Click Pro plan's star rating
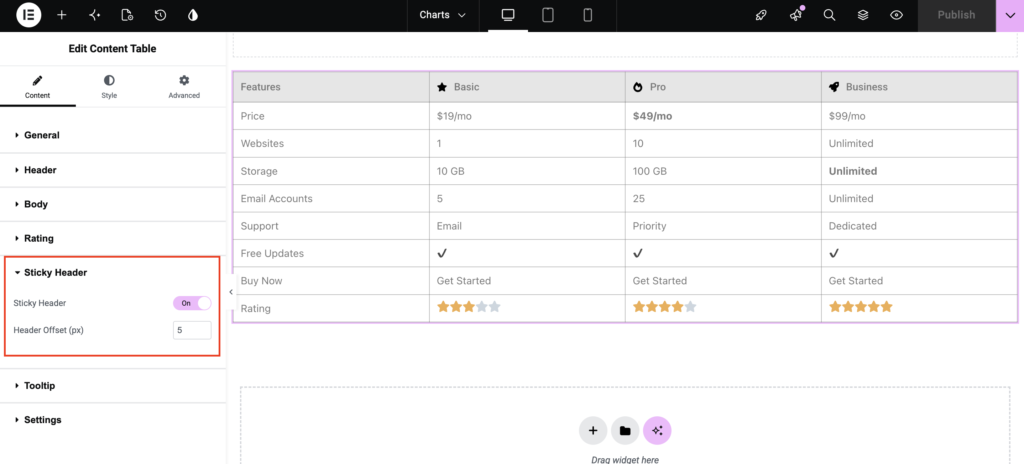1024x464 pixels. (x=665, y=307)
